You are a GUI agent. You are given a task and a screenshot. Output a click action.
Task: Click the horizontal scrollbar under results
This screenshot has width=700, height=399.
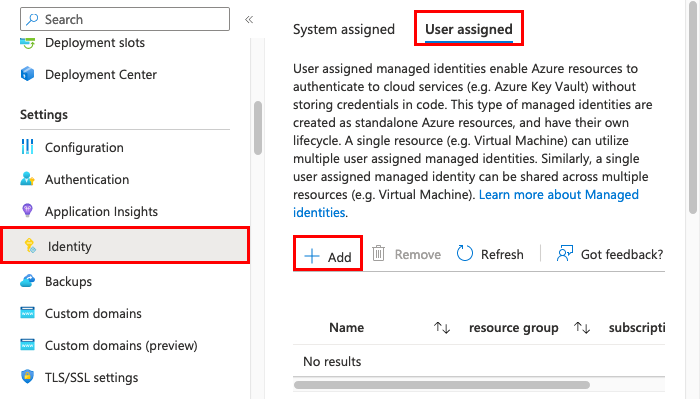[x=442, y=385]
